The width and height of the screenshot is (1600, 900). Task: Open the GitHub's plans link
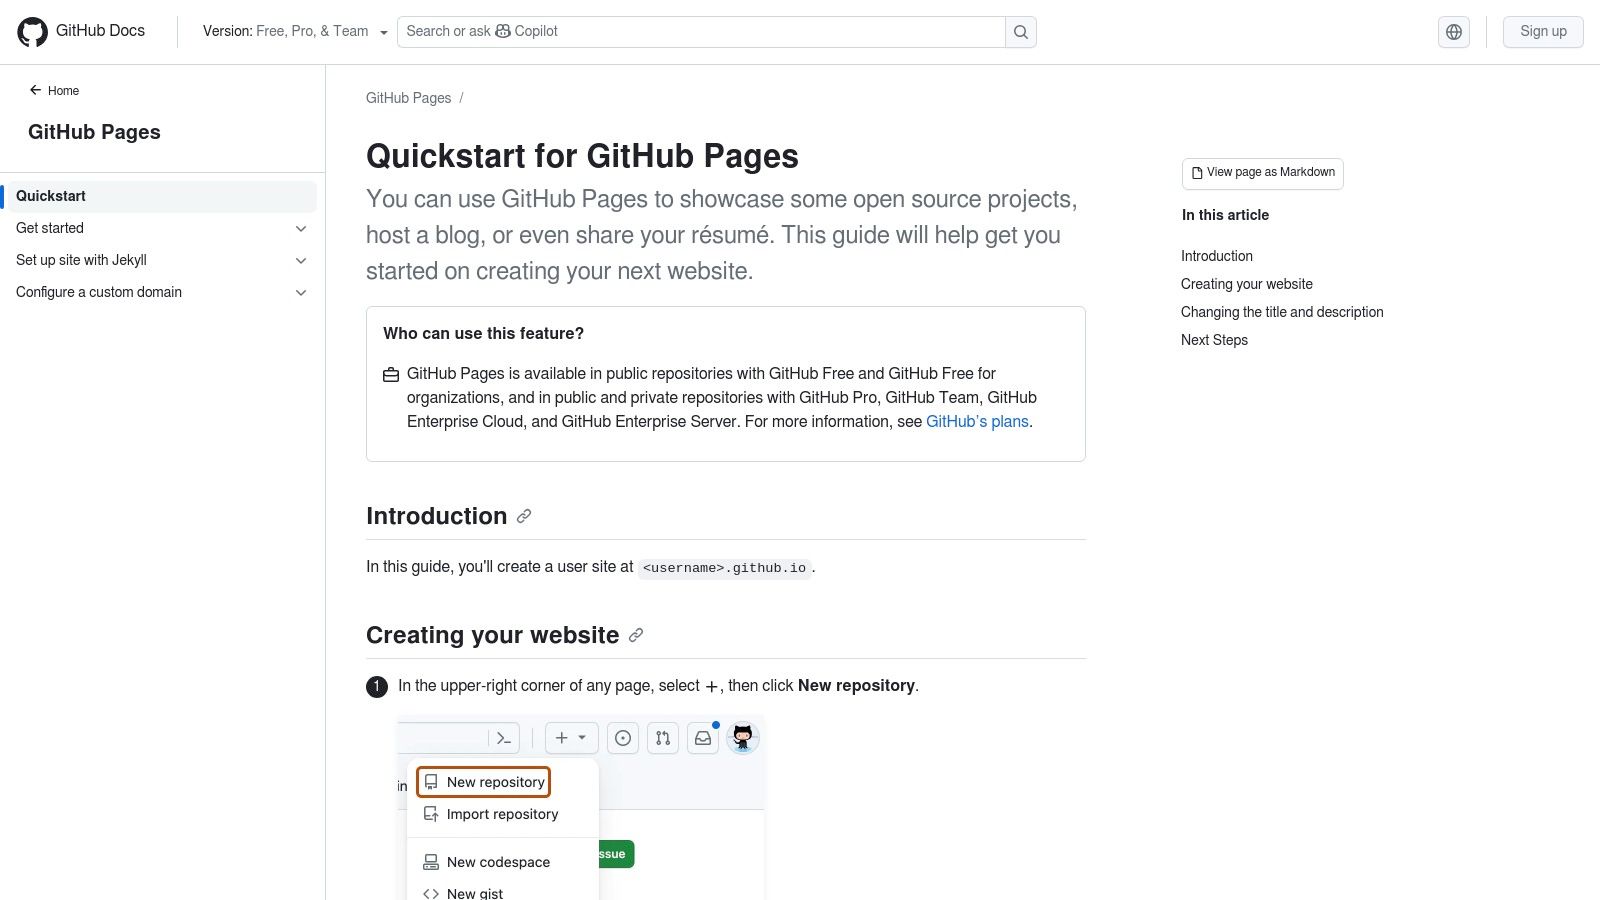976,421
